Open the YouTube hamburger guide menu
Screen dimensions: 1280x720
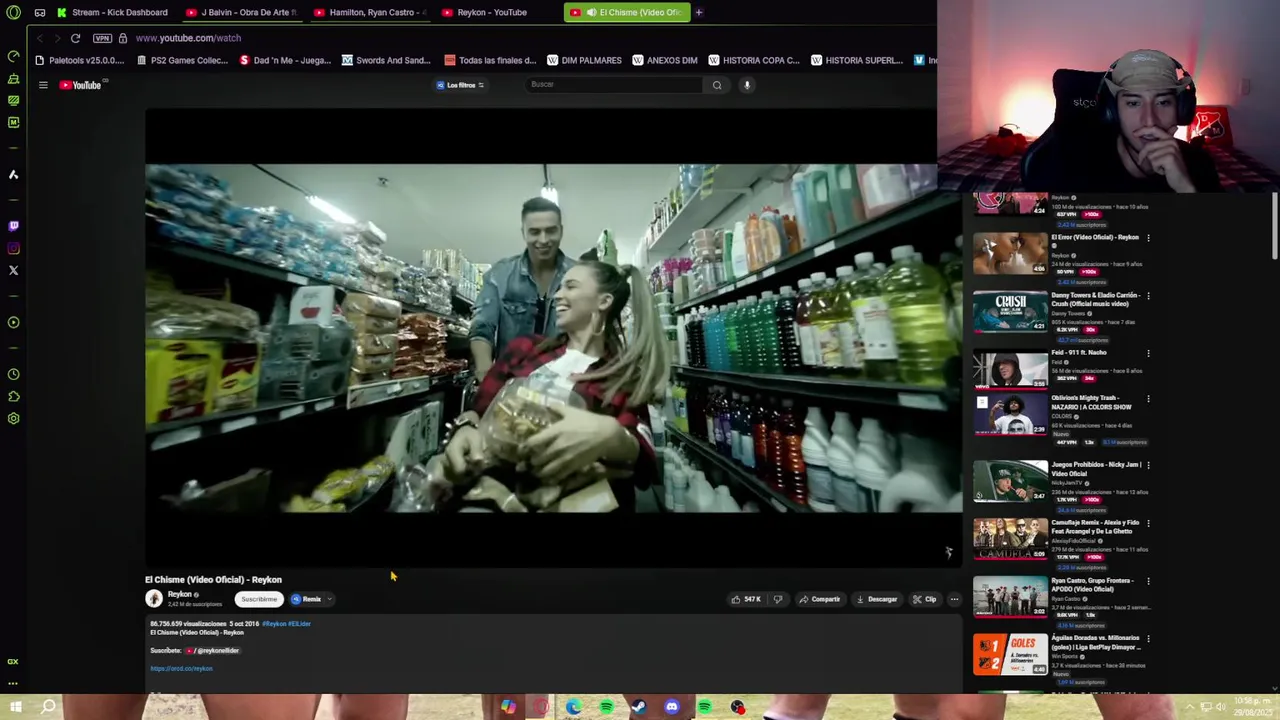click(43, 85)
